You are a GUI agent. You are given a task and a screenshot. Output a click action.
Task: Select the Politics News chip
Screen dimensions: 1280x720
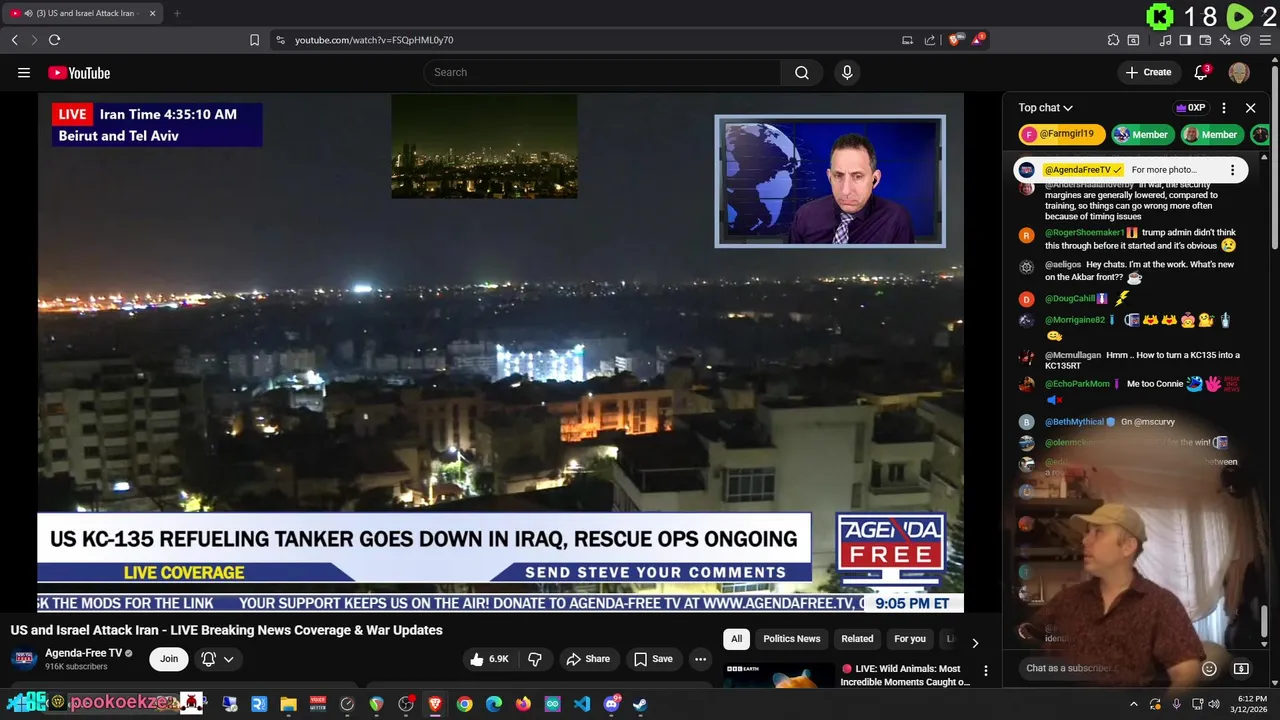[x=792, y=639]
